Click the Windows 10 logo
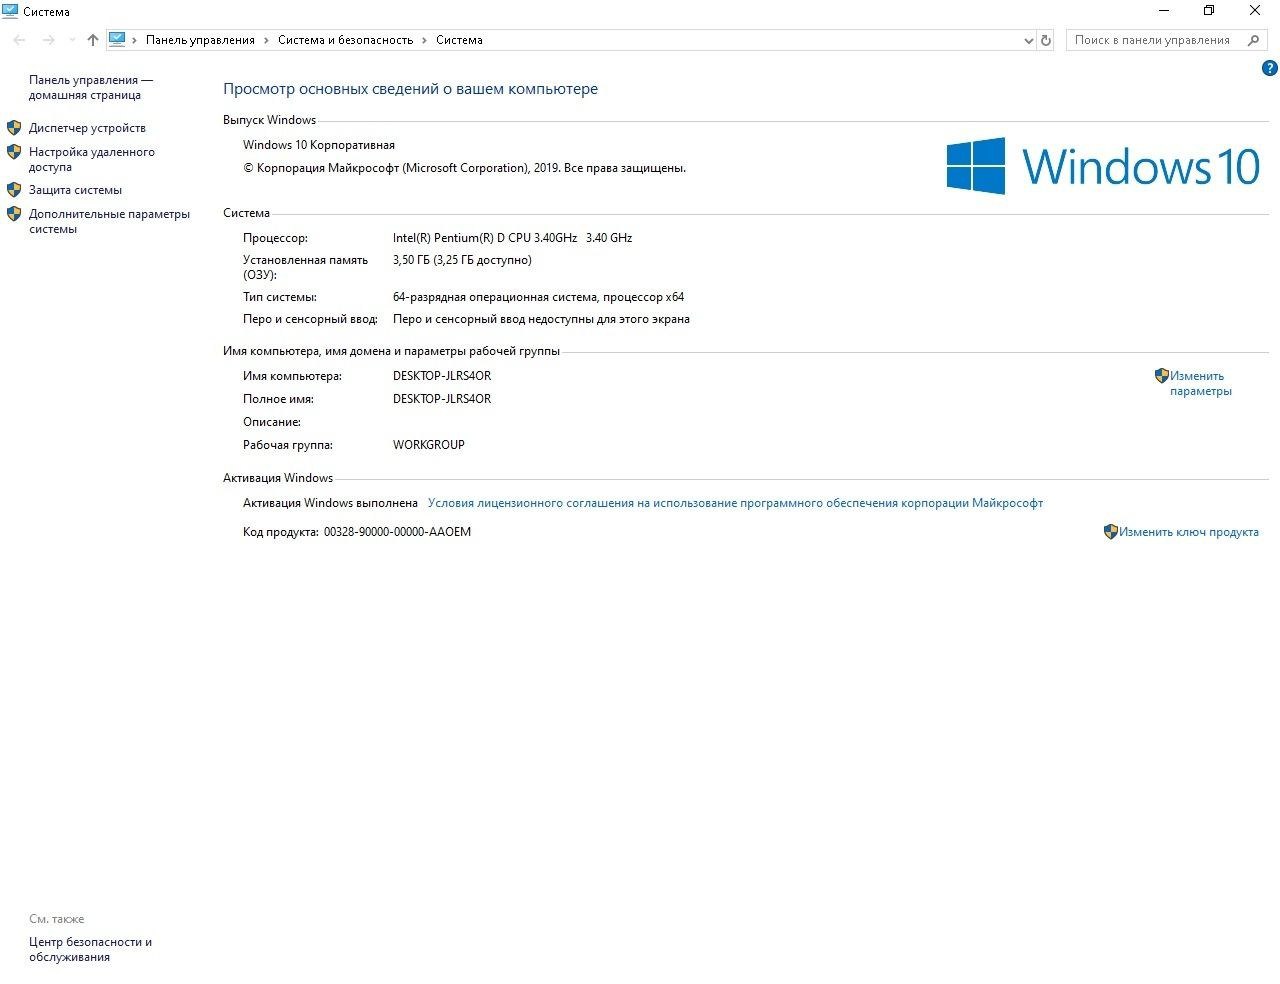Image resolution: width=1280 pixels, height=984 pixels. [1103, 166]
